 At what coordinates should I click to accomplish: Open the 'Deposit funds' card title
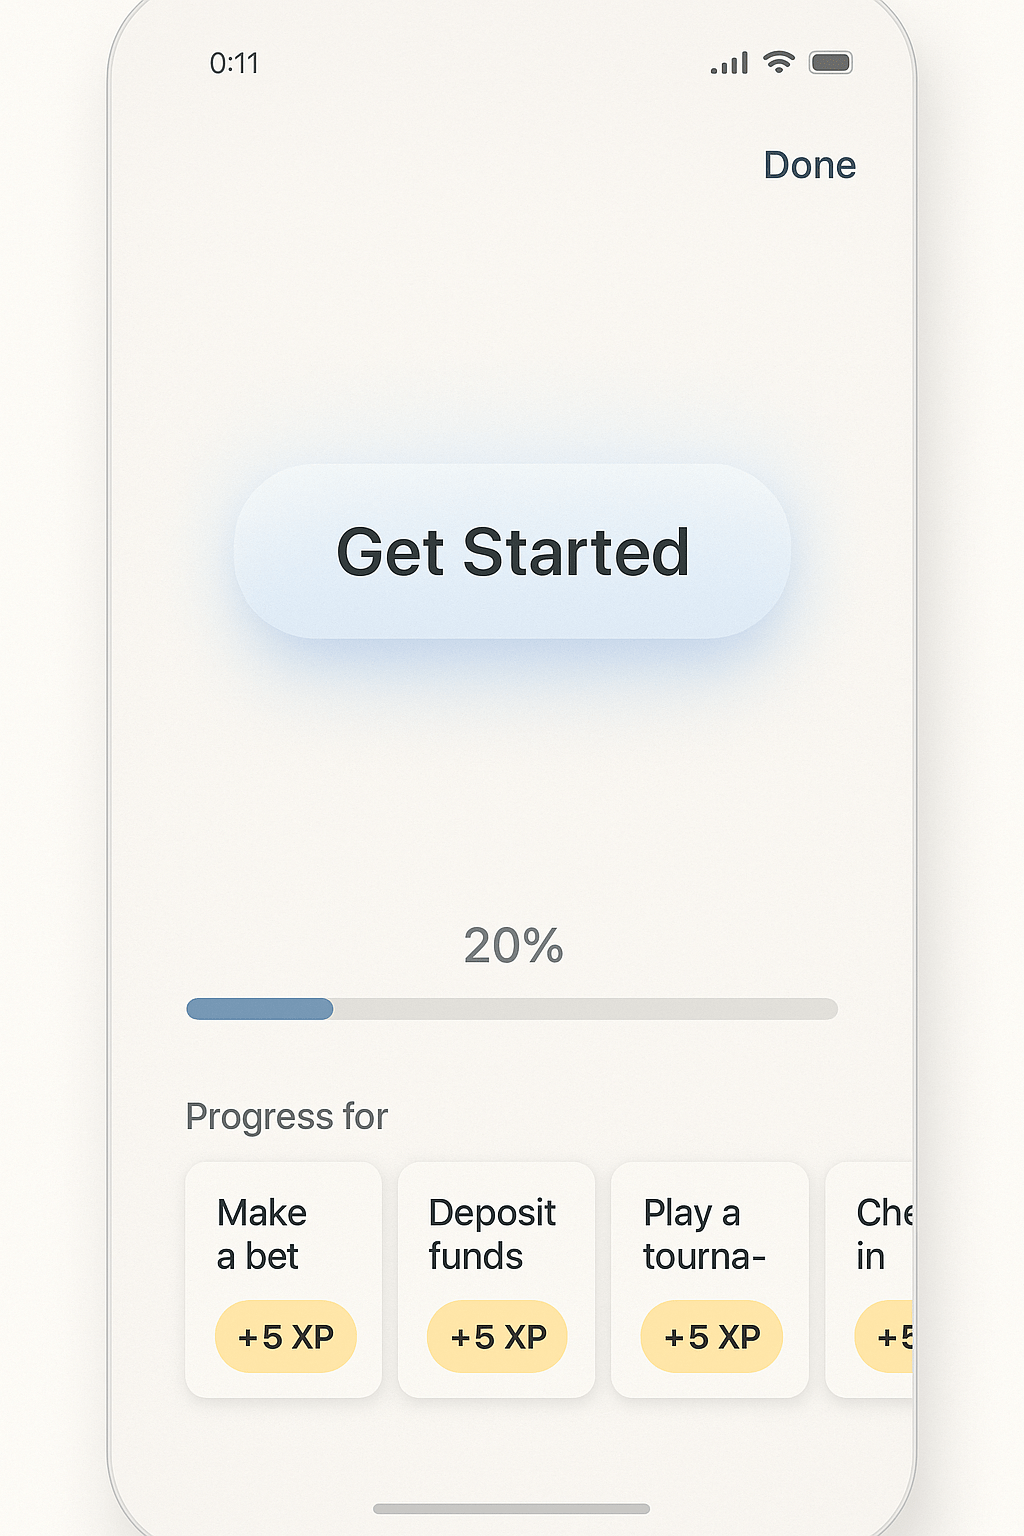pos(492,1234)
